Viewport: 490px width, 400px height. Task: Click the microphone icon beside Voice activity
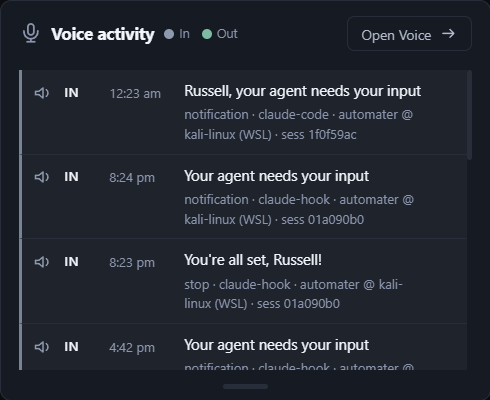[x=31, y=33]
